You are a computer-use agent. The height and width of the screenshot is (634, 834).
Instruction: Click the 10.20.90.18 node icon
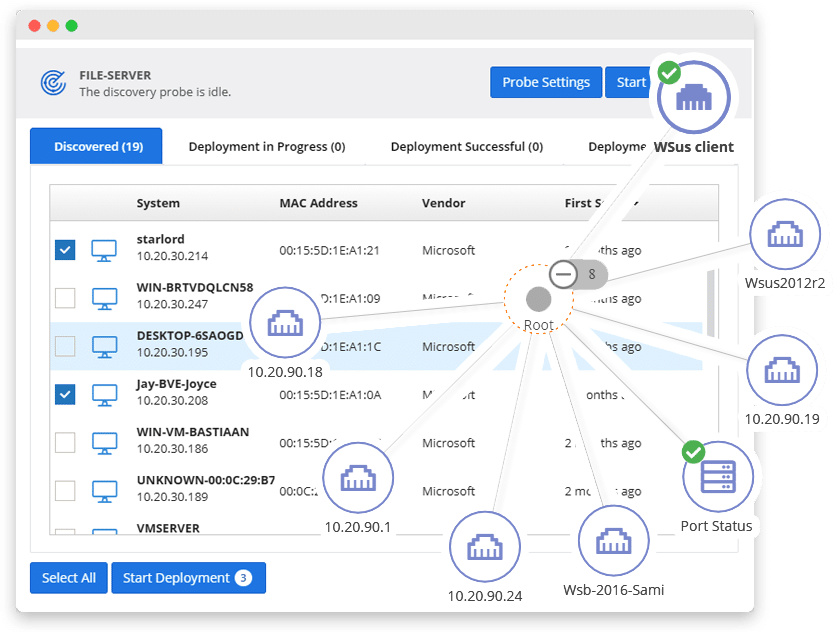click(285, 322)
